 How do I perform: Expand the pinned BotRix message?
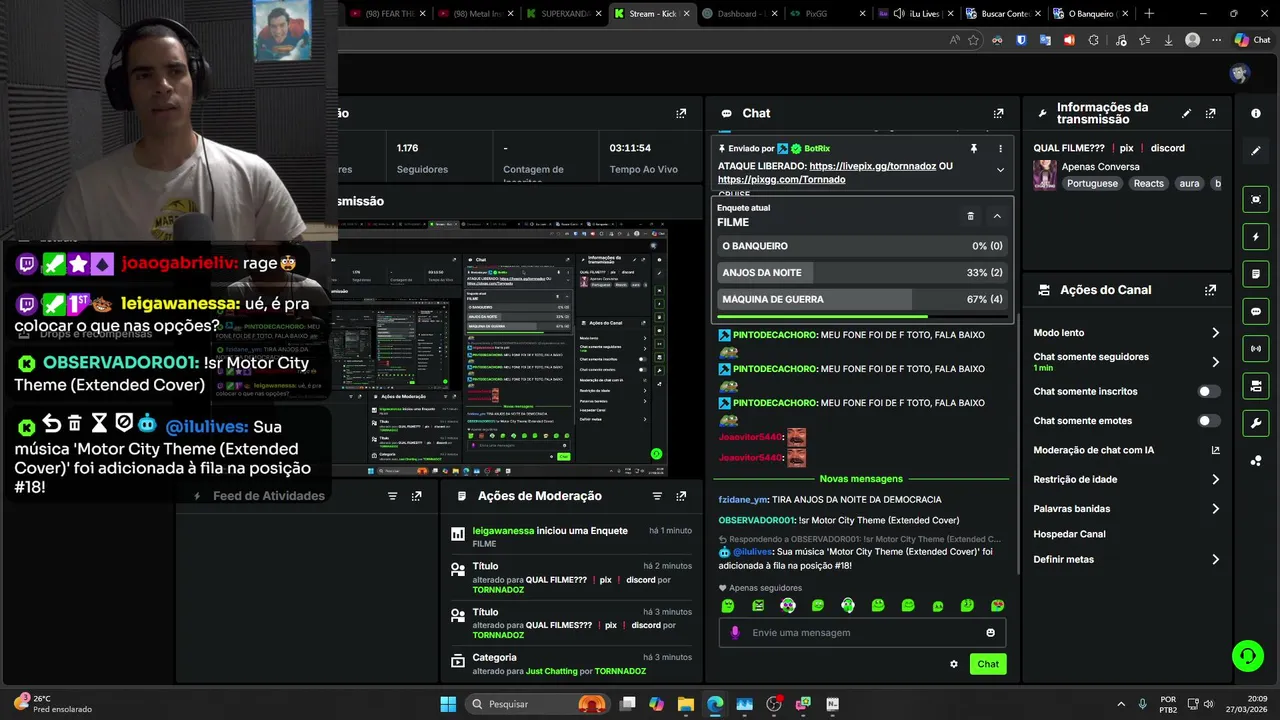pos(1000,170)
